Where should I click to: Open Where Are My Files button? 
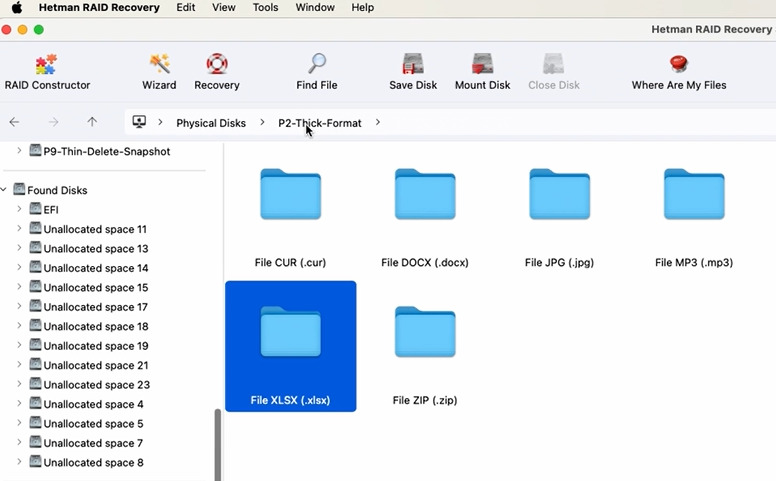pyautogui.click(x=679, y=72)
